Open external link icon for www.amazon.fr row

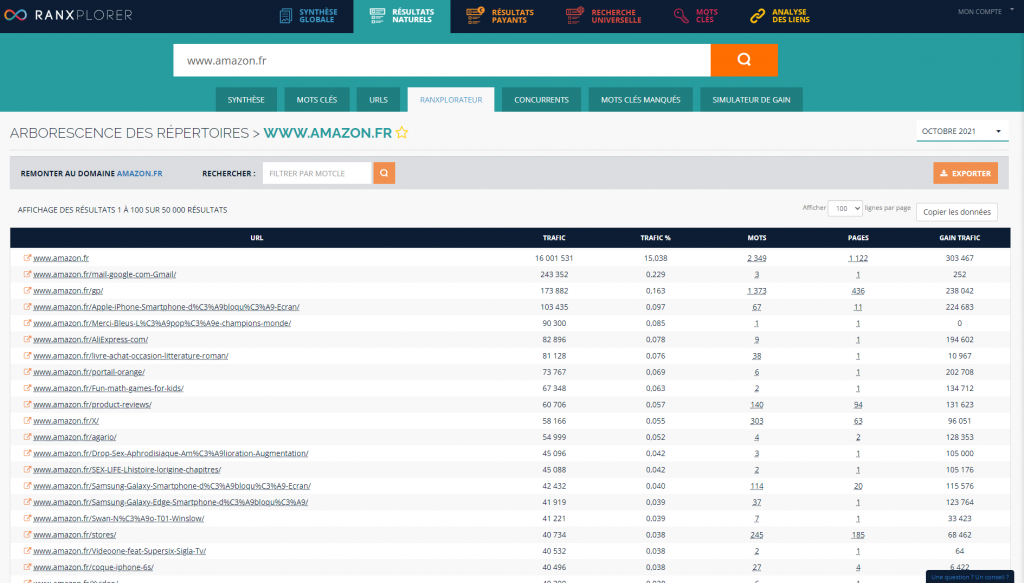pyautogui.click(x=27, y=258)
